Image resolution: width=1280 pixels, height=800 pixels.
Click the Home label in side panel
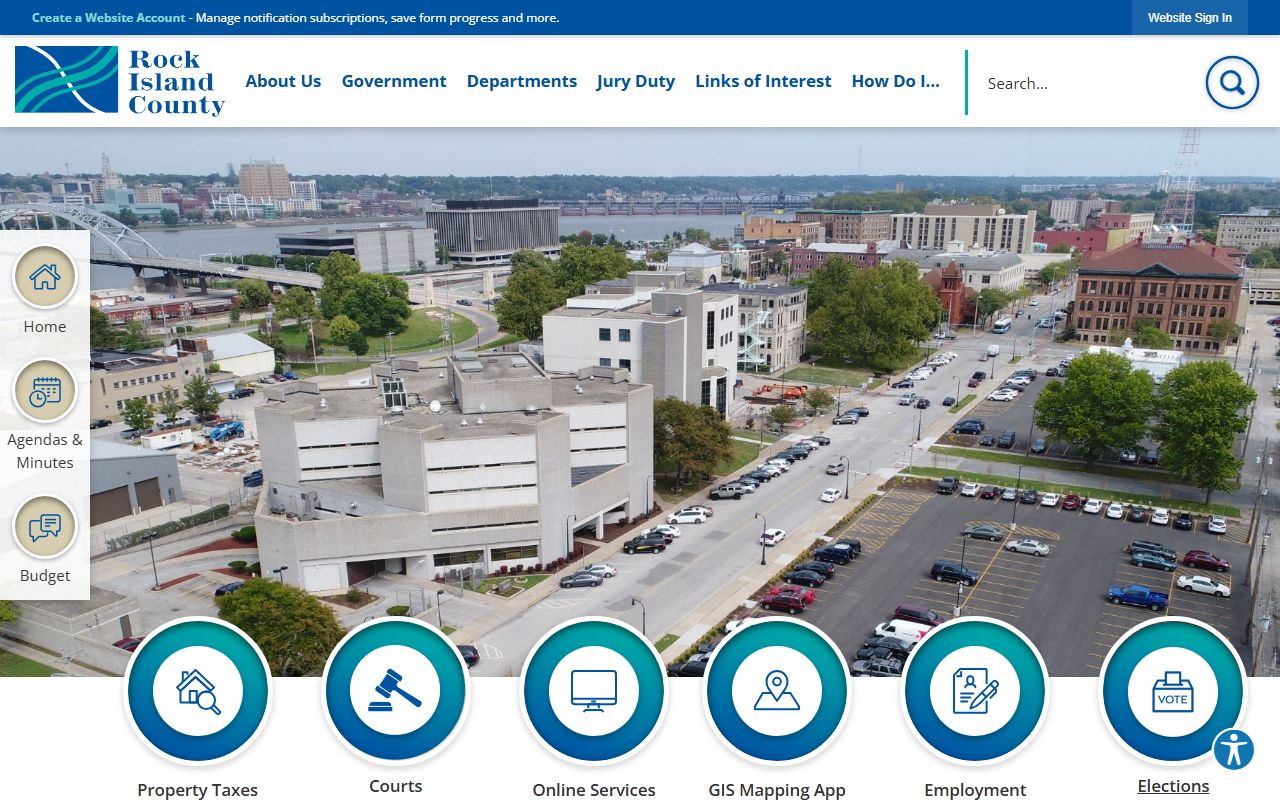click(x=45, y=327)
